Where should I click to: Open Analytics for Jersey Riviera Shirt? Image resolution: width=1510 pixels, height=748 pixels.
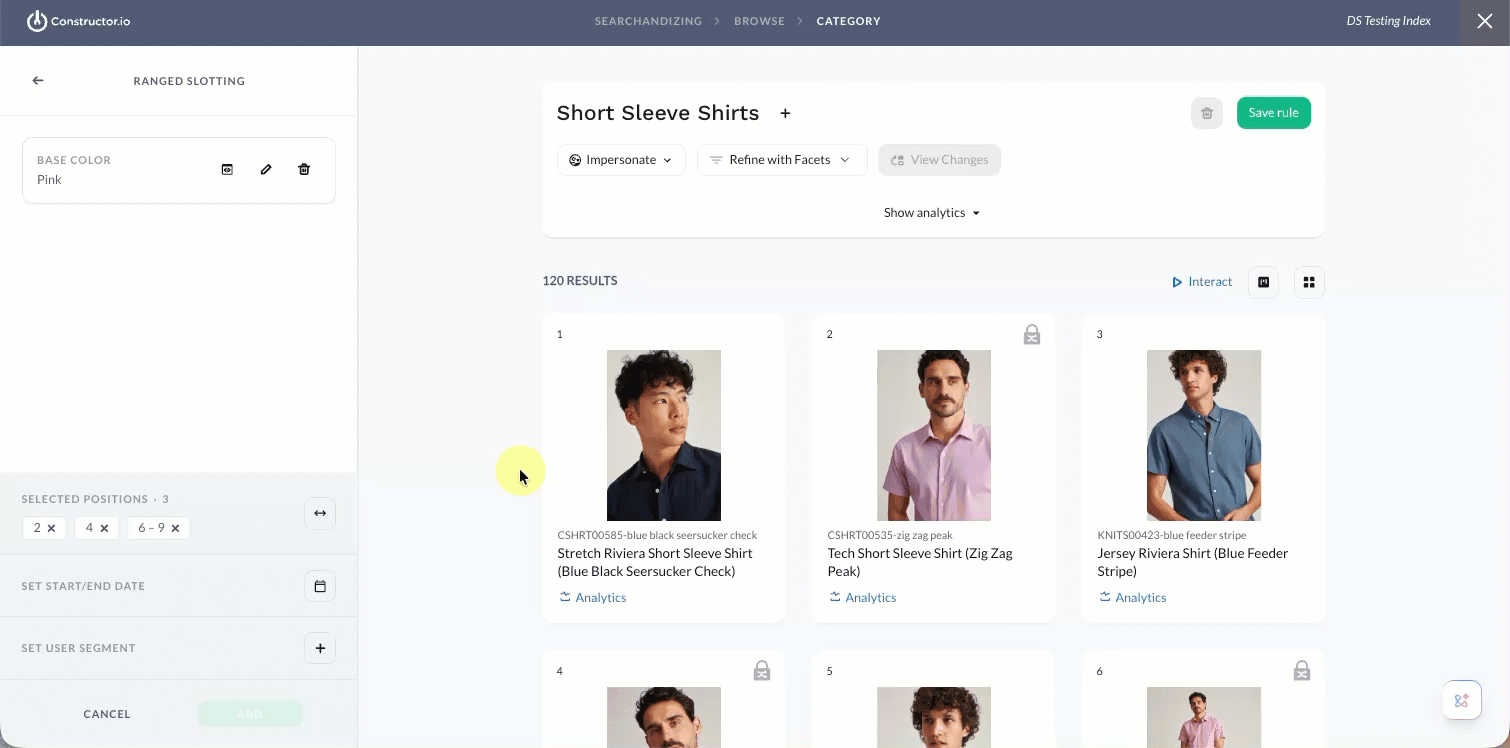[1132, 598]
